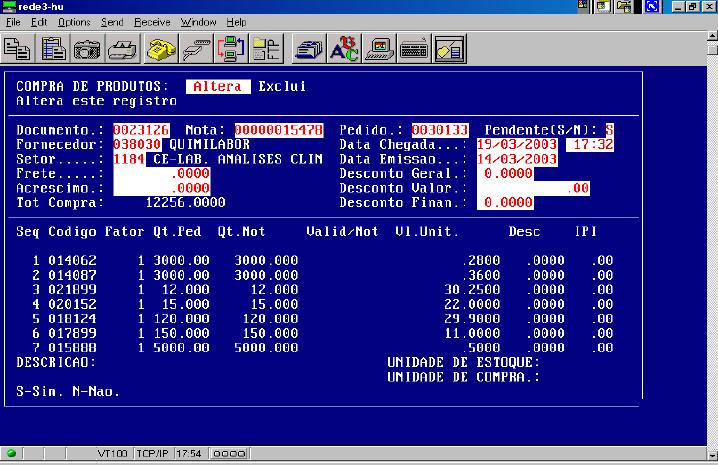Click the Data Chegada field 19/03/2003
The width and height of the screenshot is (718, 465).
click(x=517, y=145)
